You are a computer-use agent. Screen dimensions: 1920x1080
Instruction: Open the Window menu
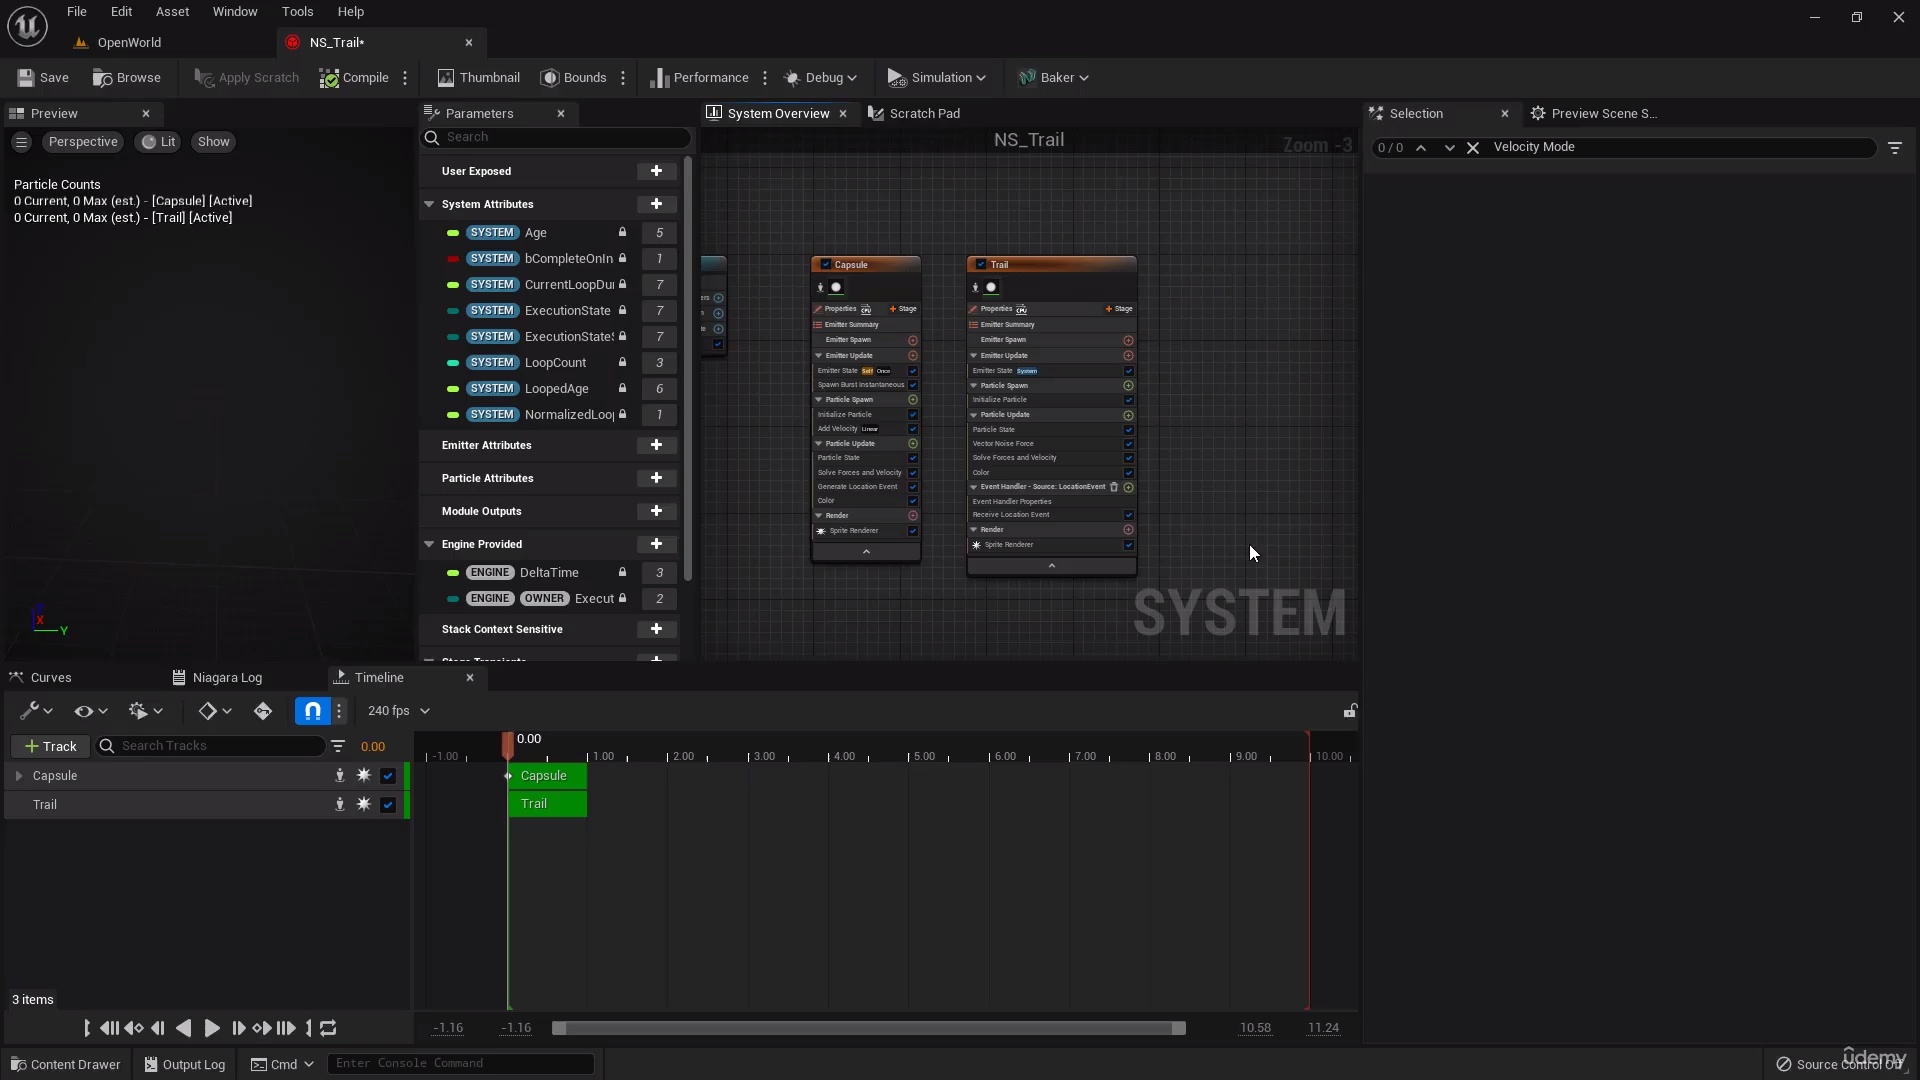(235, 11)
